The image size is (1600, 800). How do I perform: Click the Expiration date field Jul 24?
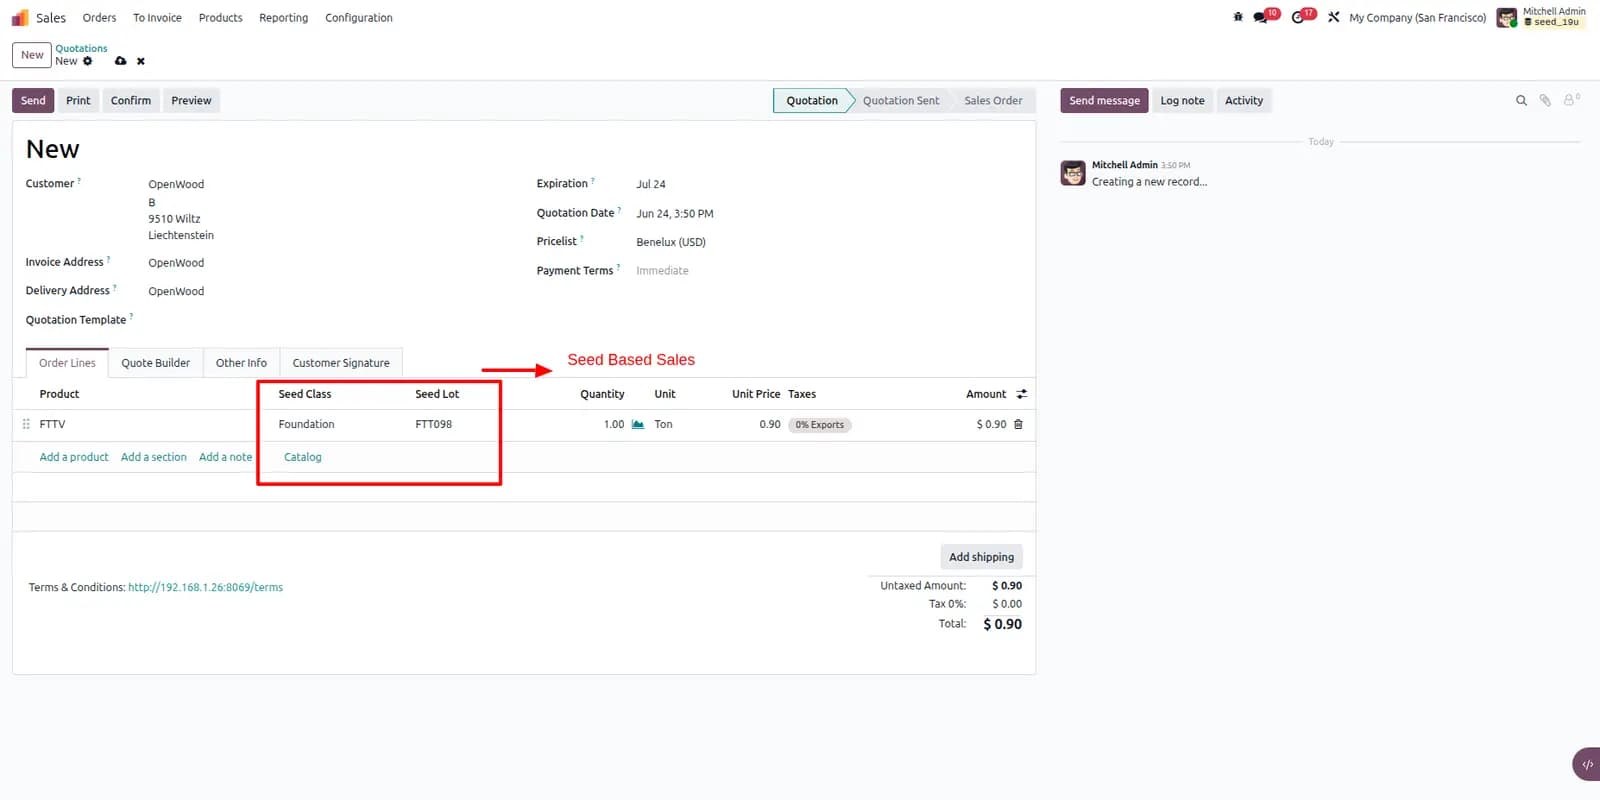point(651,184)
